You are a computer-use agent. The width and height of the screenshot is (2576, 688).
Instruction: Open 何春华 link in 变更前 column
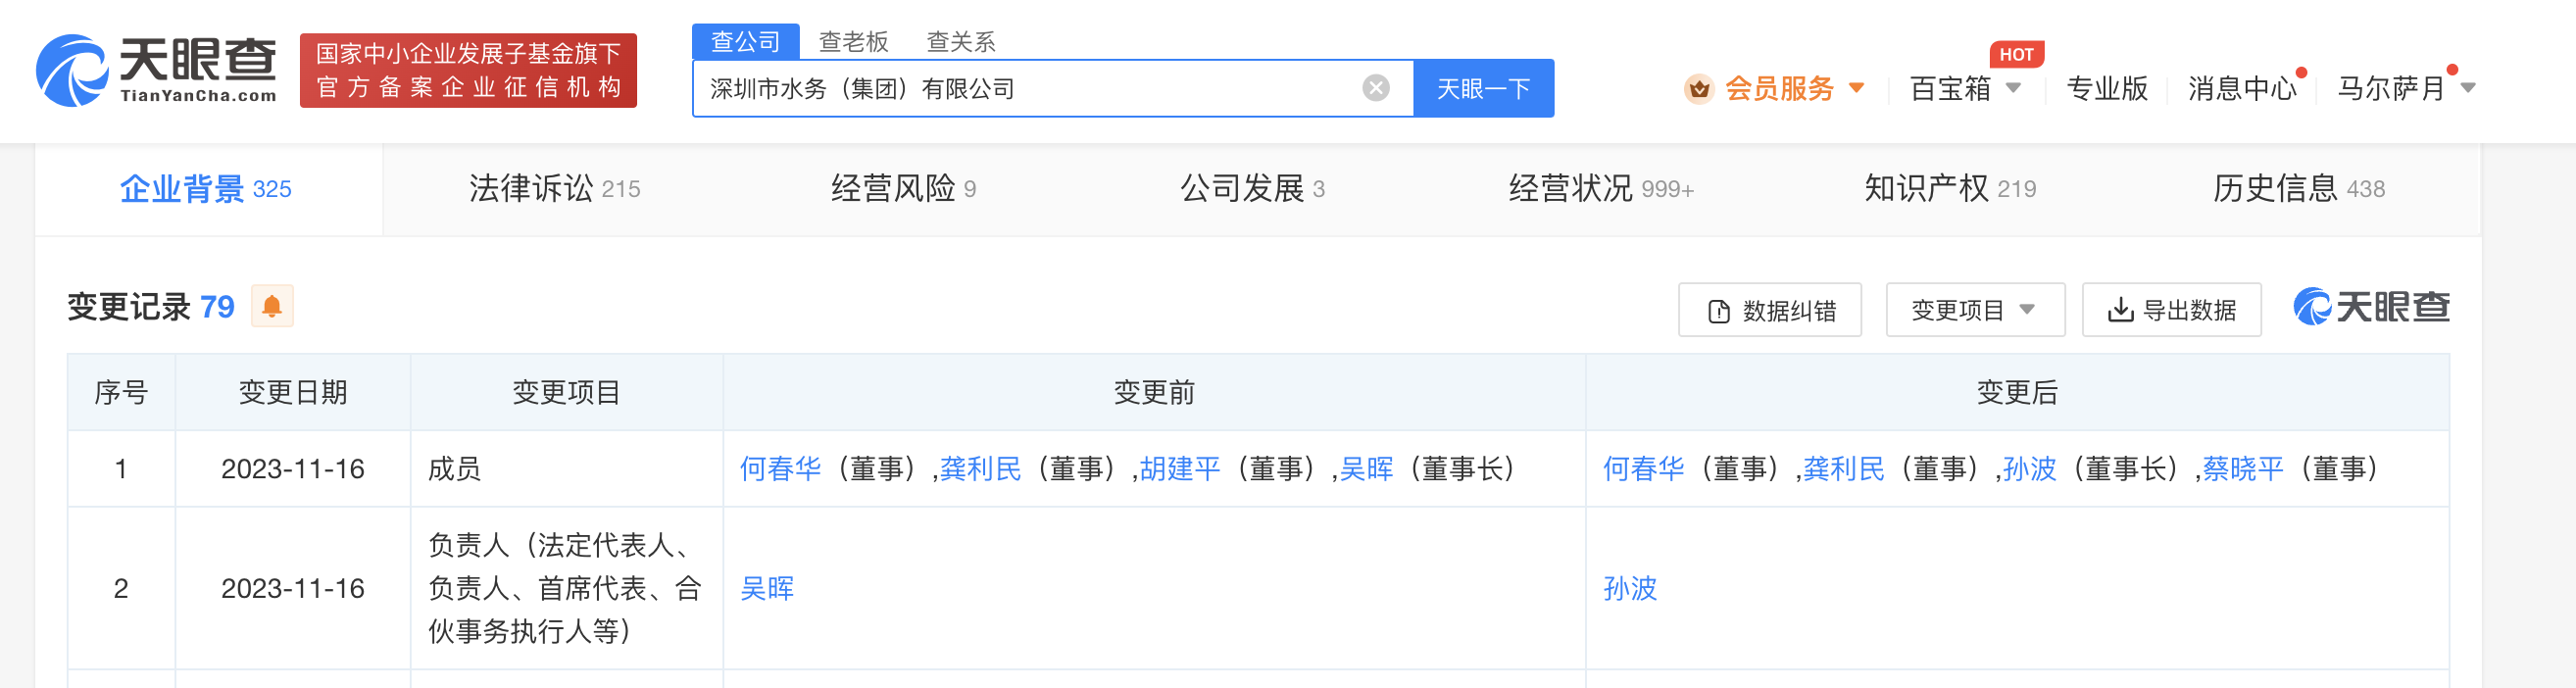(x=780, y=468)
